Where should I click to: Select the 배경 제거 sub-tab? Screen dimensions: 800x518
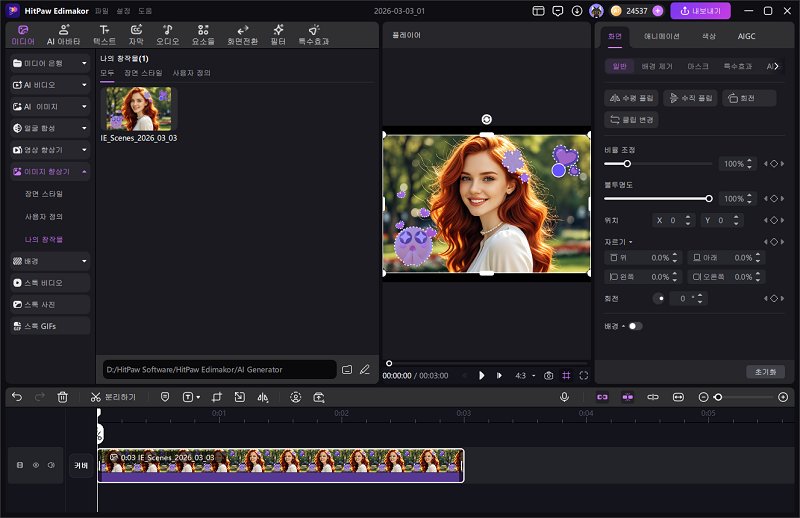[657, 66]
